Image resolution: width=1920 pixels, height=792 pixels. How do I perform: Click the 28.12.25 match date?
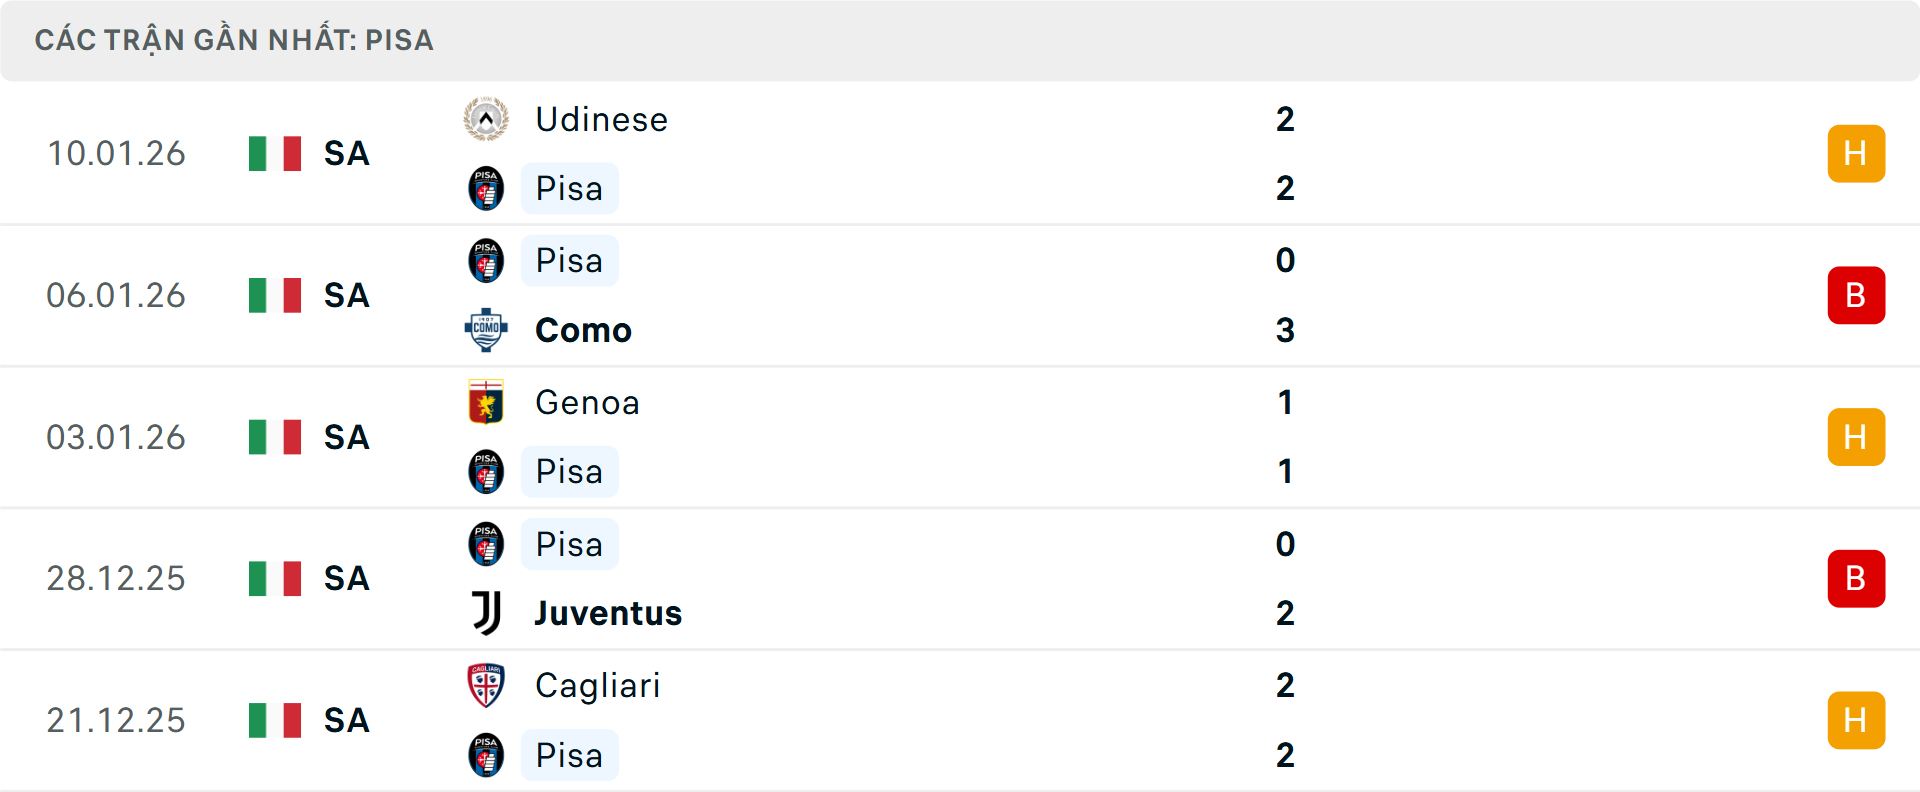point(116,579)
